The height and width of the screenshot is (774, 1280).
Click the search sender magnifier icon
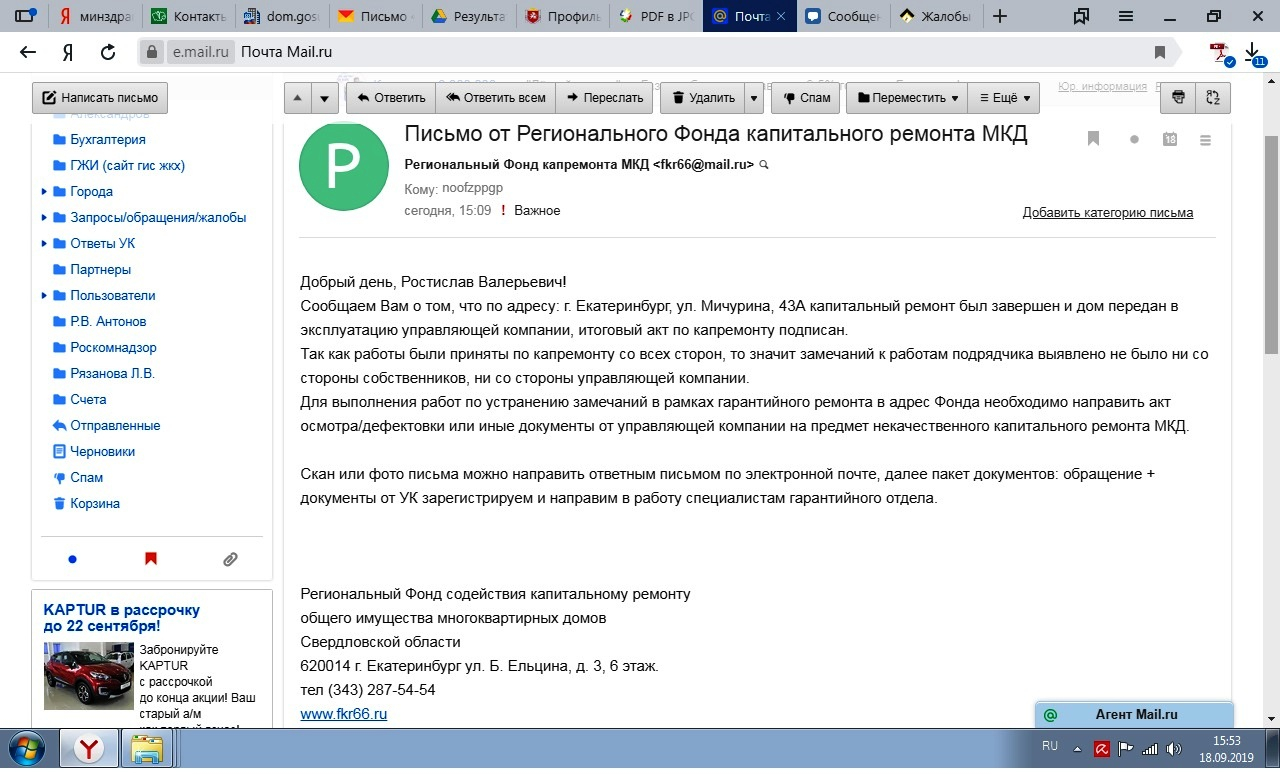click(x=764, y=164)
